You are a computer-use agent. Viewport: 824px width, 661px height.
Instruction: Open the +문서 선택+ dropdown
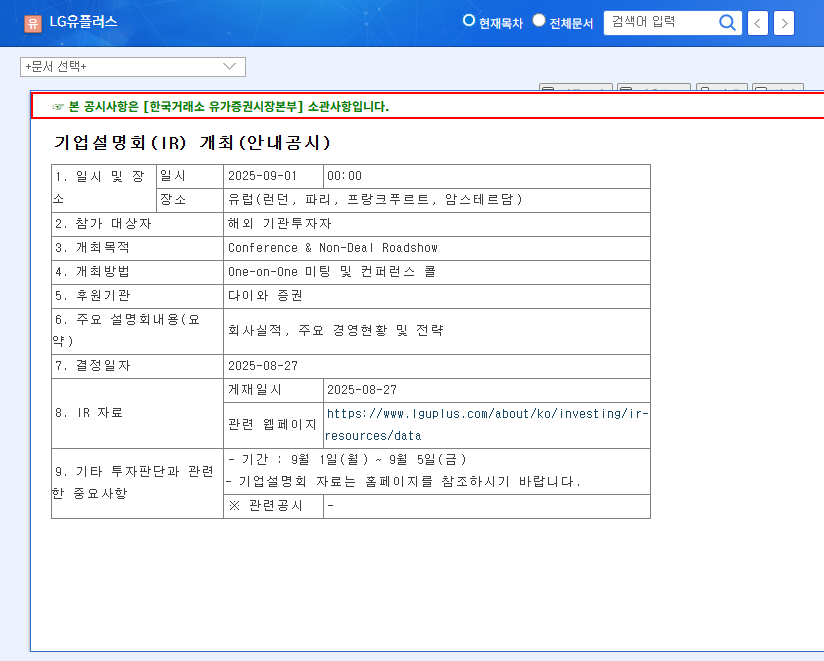pyautogui.click(x=133, y=67)
